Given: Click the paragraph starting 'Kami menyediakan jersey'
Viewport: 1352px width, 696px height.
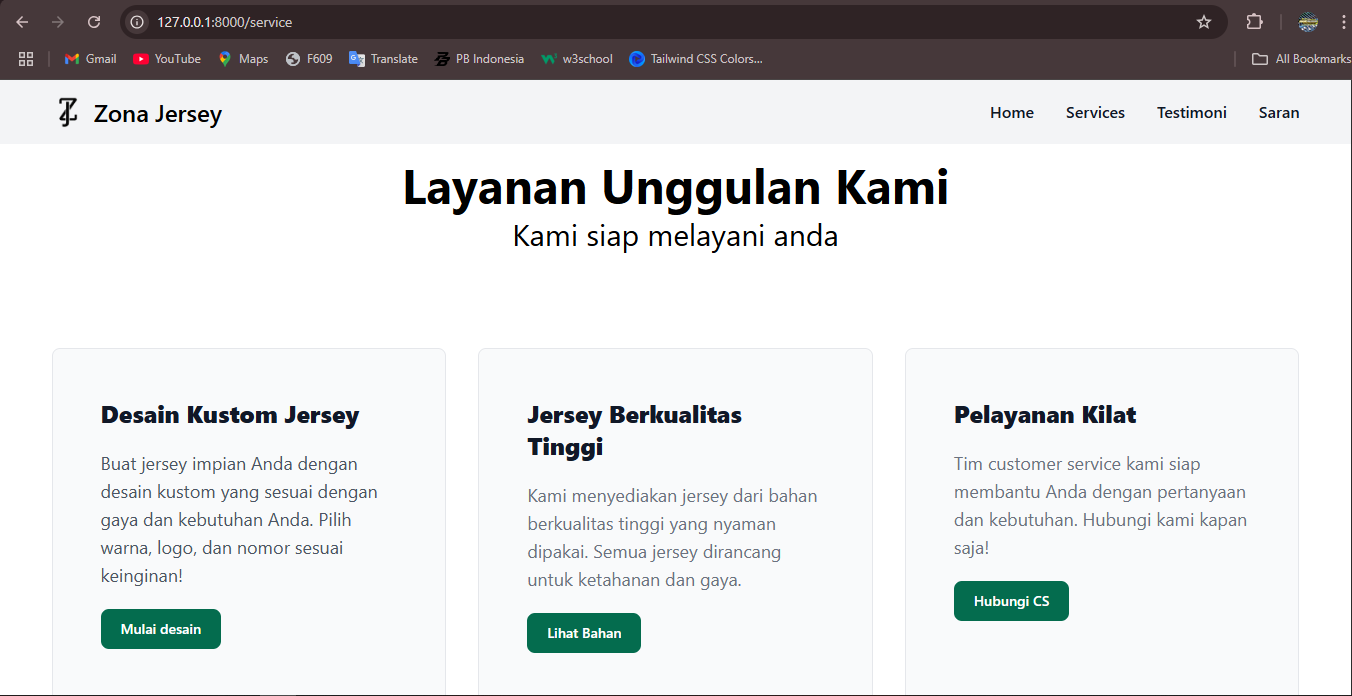Looking at the screenshot, I should click(x=672, y=538).
